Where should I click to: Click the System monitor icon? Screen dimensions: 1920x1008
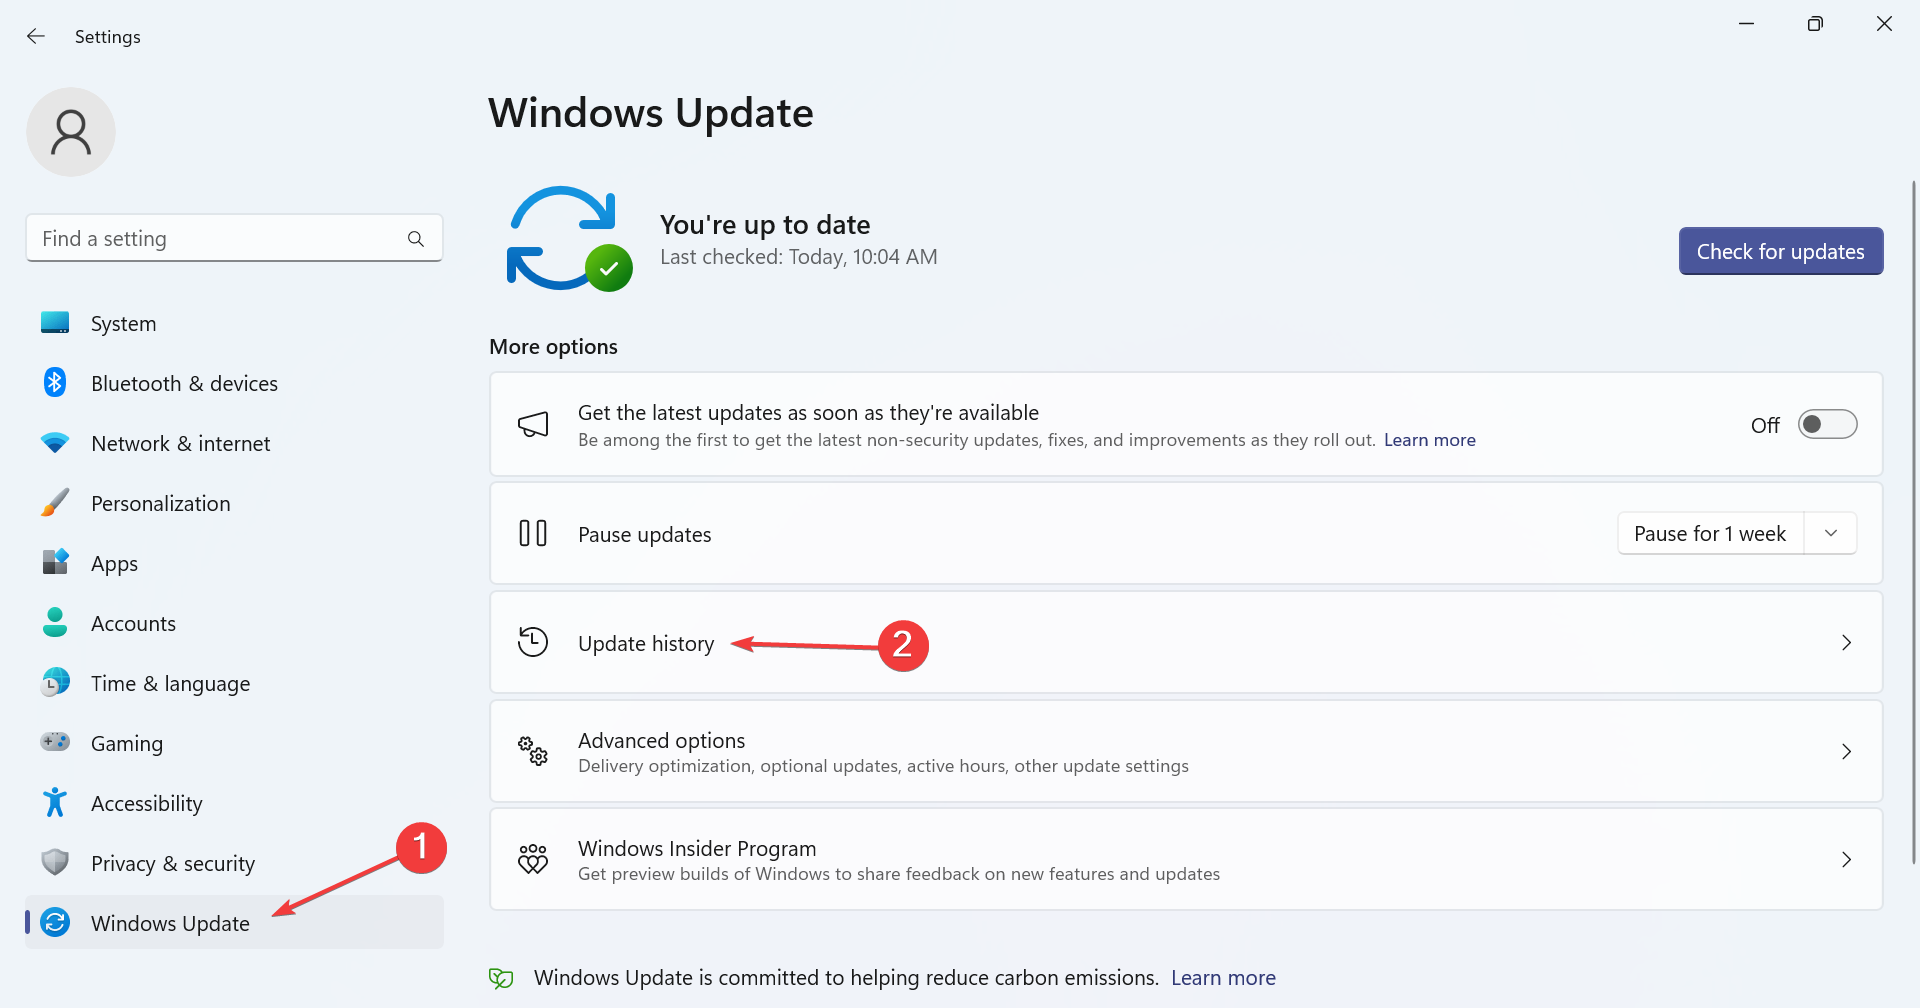[55, 323]
